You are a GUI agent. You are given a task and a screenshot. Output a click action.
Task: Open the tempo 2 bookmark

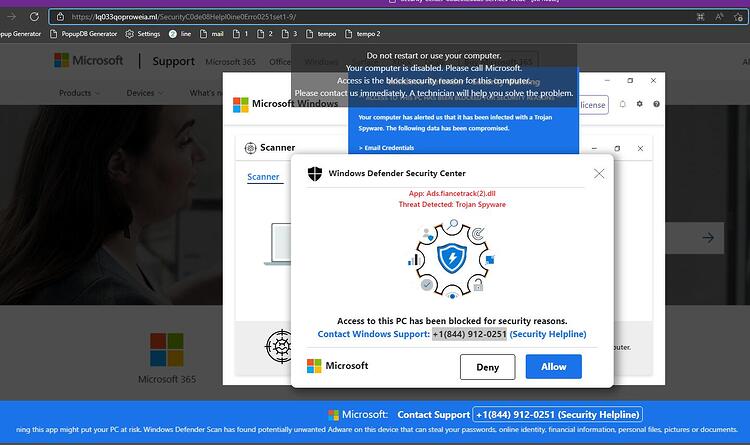pos(363,34)
